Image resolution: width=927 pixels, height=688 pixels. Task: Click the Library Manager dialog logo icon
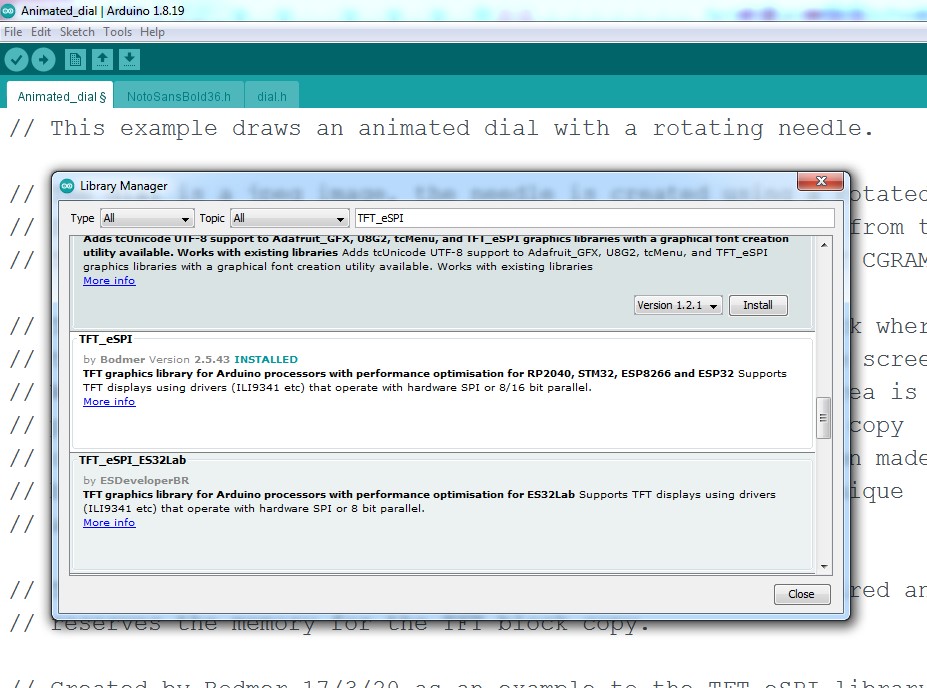click(x=67, y=186)
